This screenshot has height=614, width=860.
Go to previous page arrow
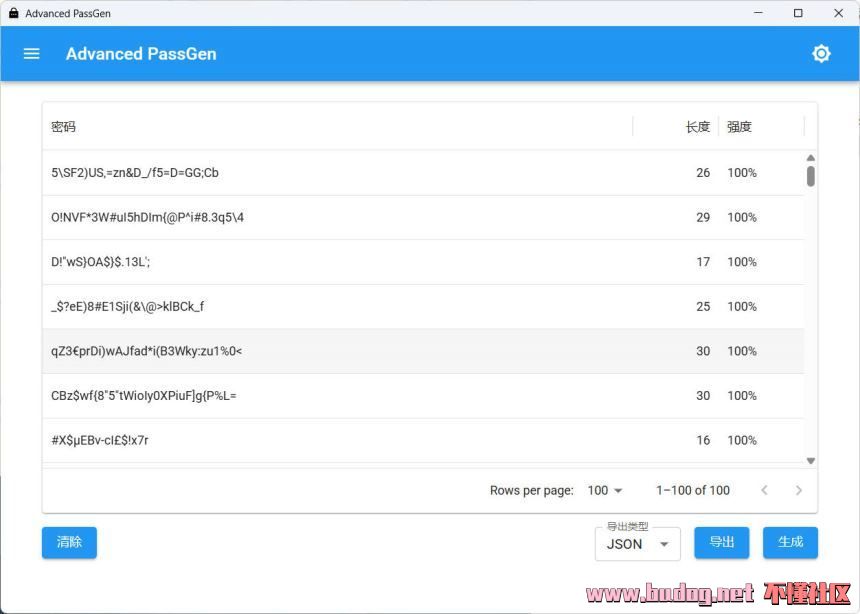pos(765,490)
